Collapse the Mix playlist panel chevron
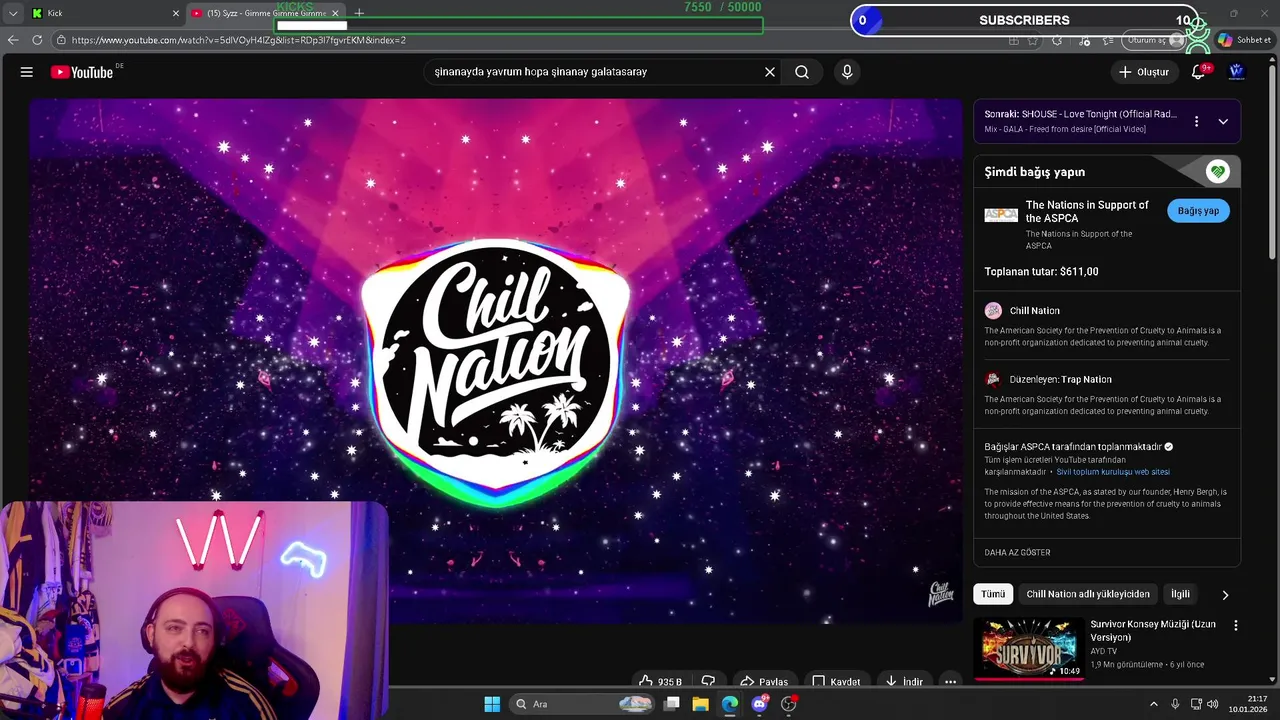Image resolution: width=1280 pixels, height=720 pixels. coord(1223,121)
